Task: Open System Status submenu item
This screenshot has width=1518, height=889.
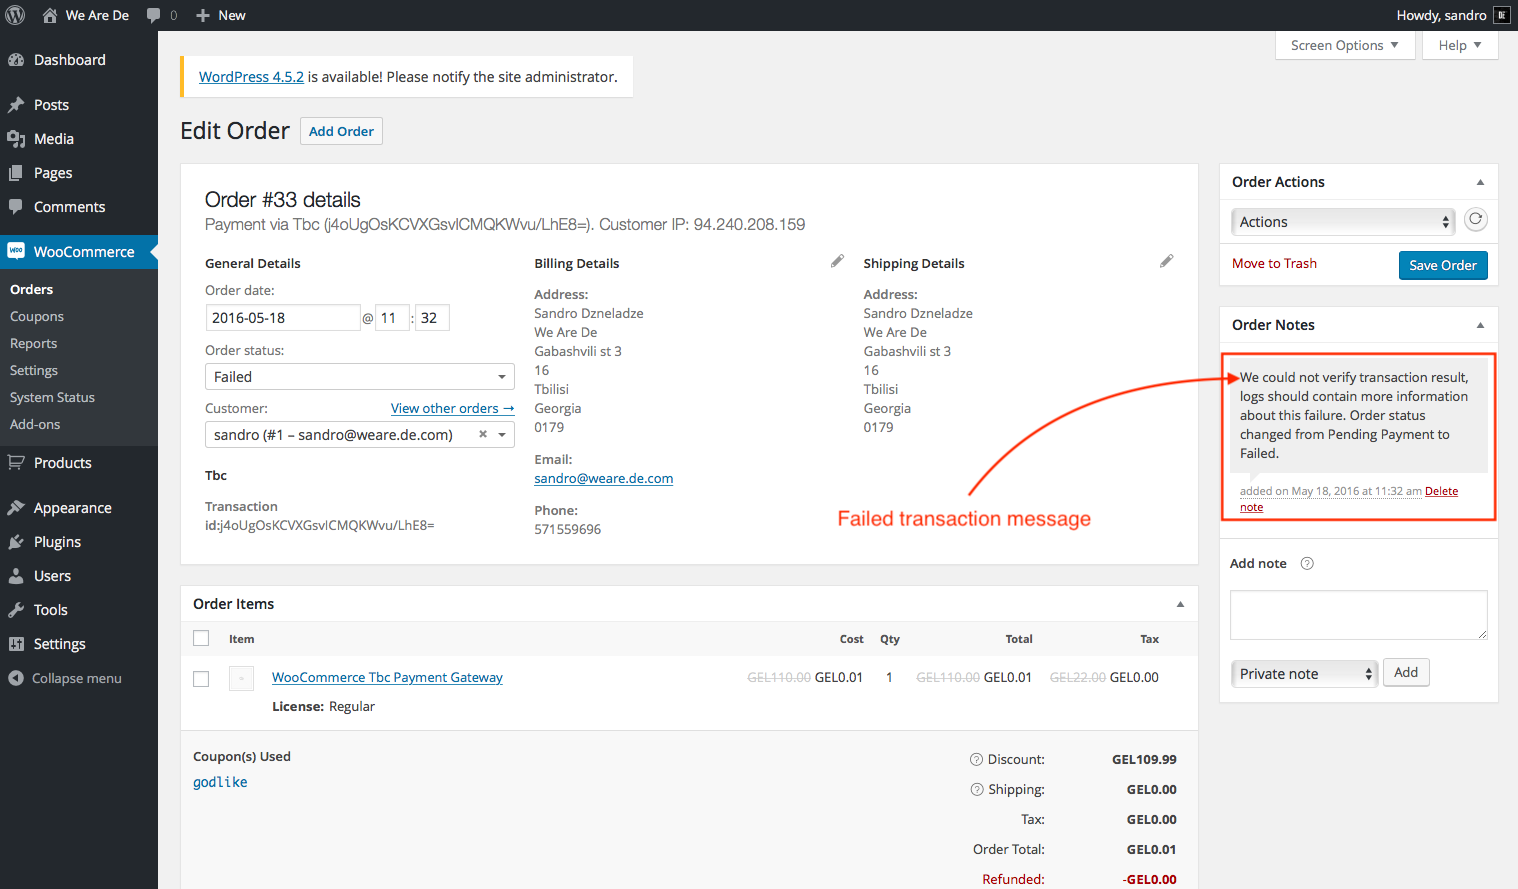Action: 52,397
